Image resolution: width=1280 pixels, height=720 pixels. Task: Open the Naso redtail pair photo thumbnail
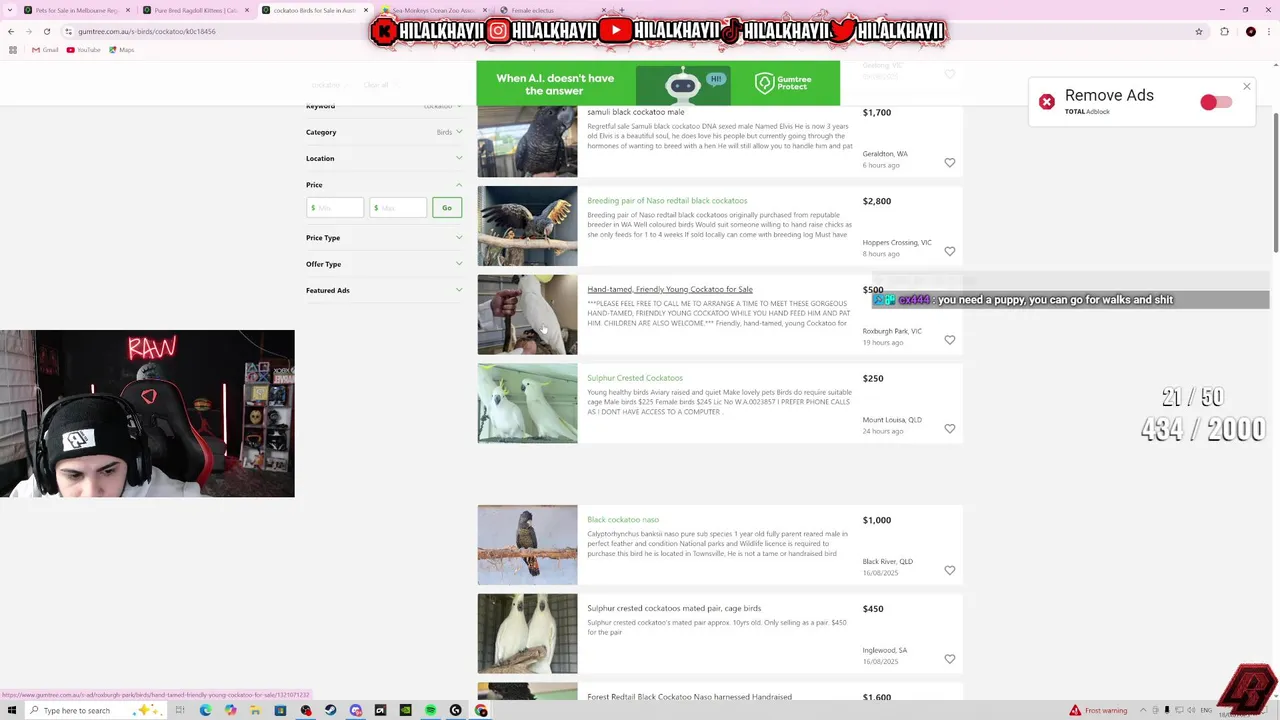click(527, 226)
